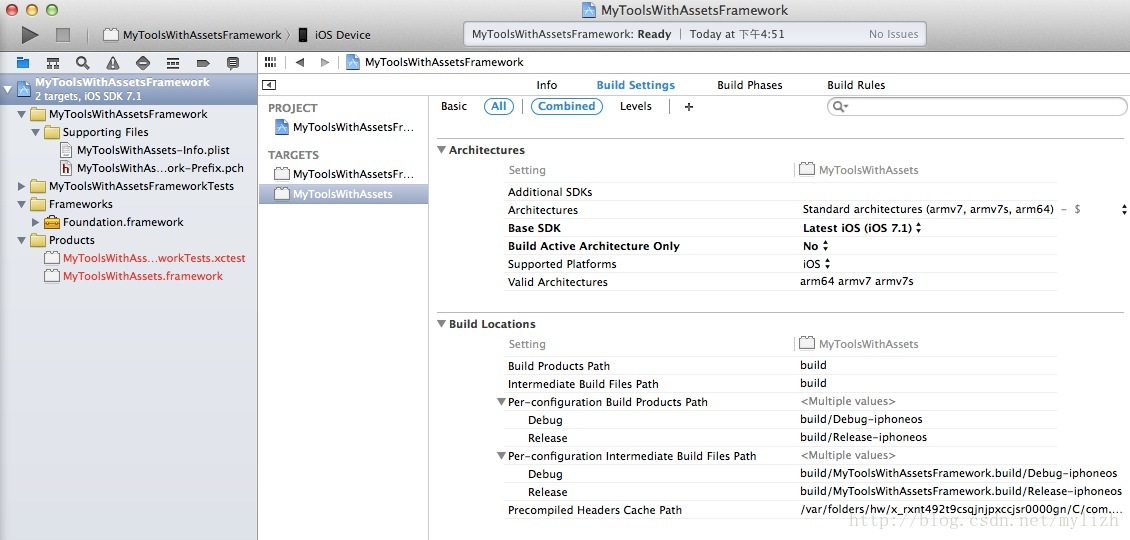Screen dimensions: 1130x540
Task: Click the build/Release-iphoneos value
Action: click(863, 438)
